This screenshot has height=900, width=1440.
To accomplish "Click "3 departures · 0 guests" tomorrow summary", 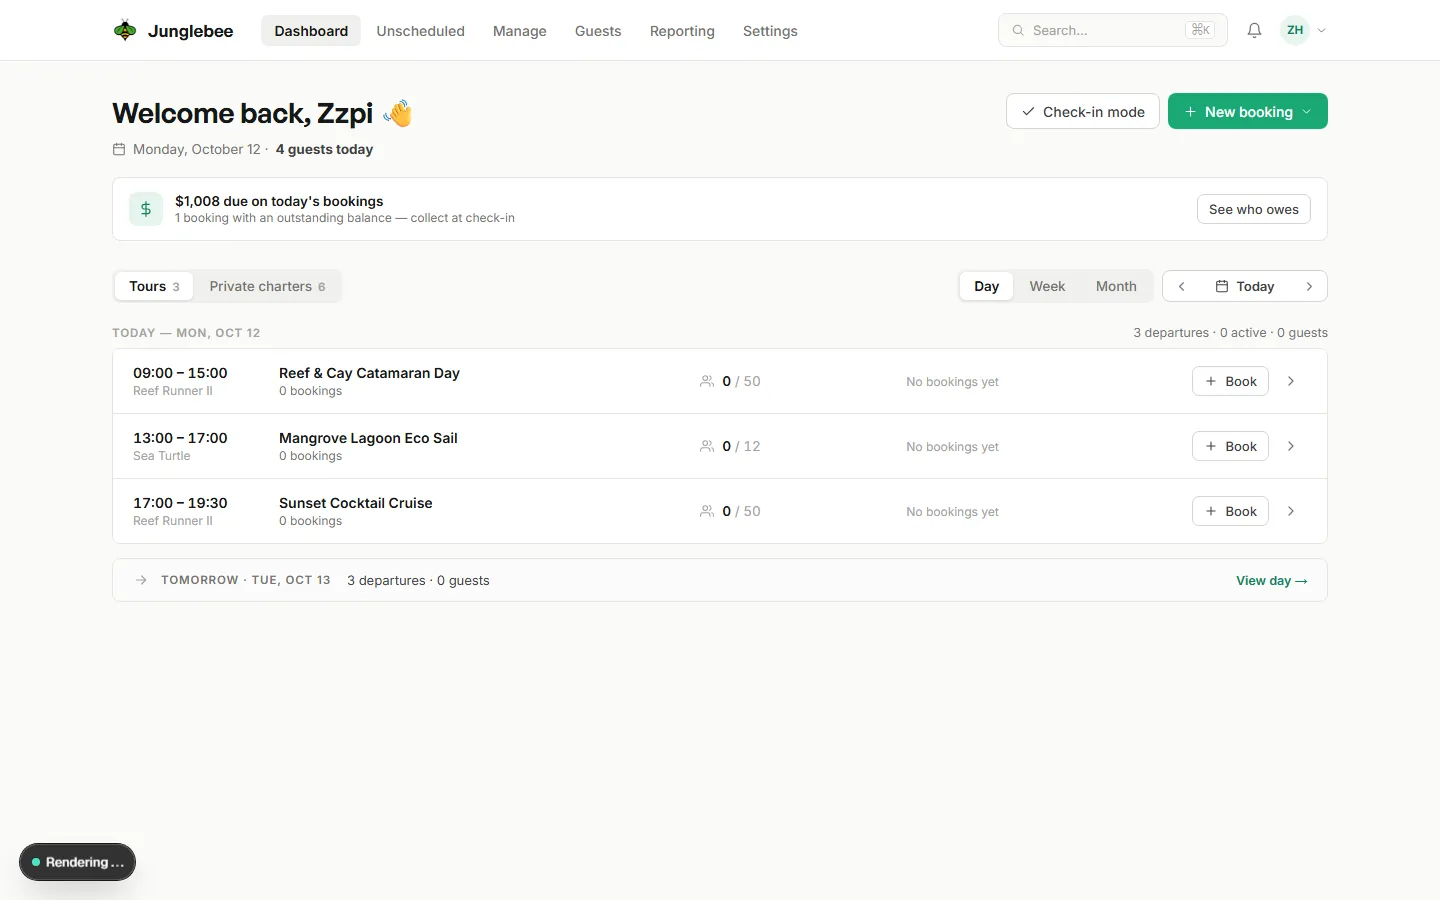I will click(x=418, y=580).
